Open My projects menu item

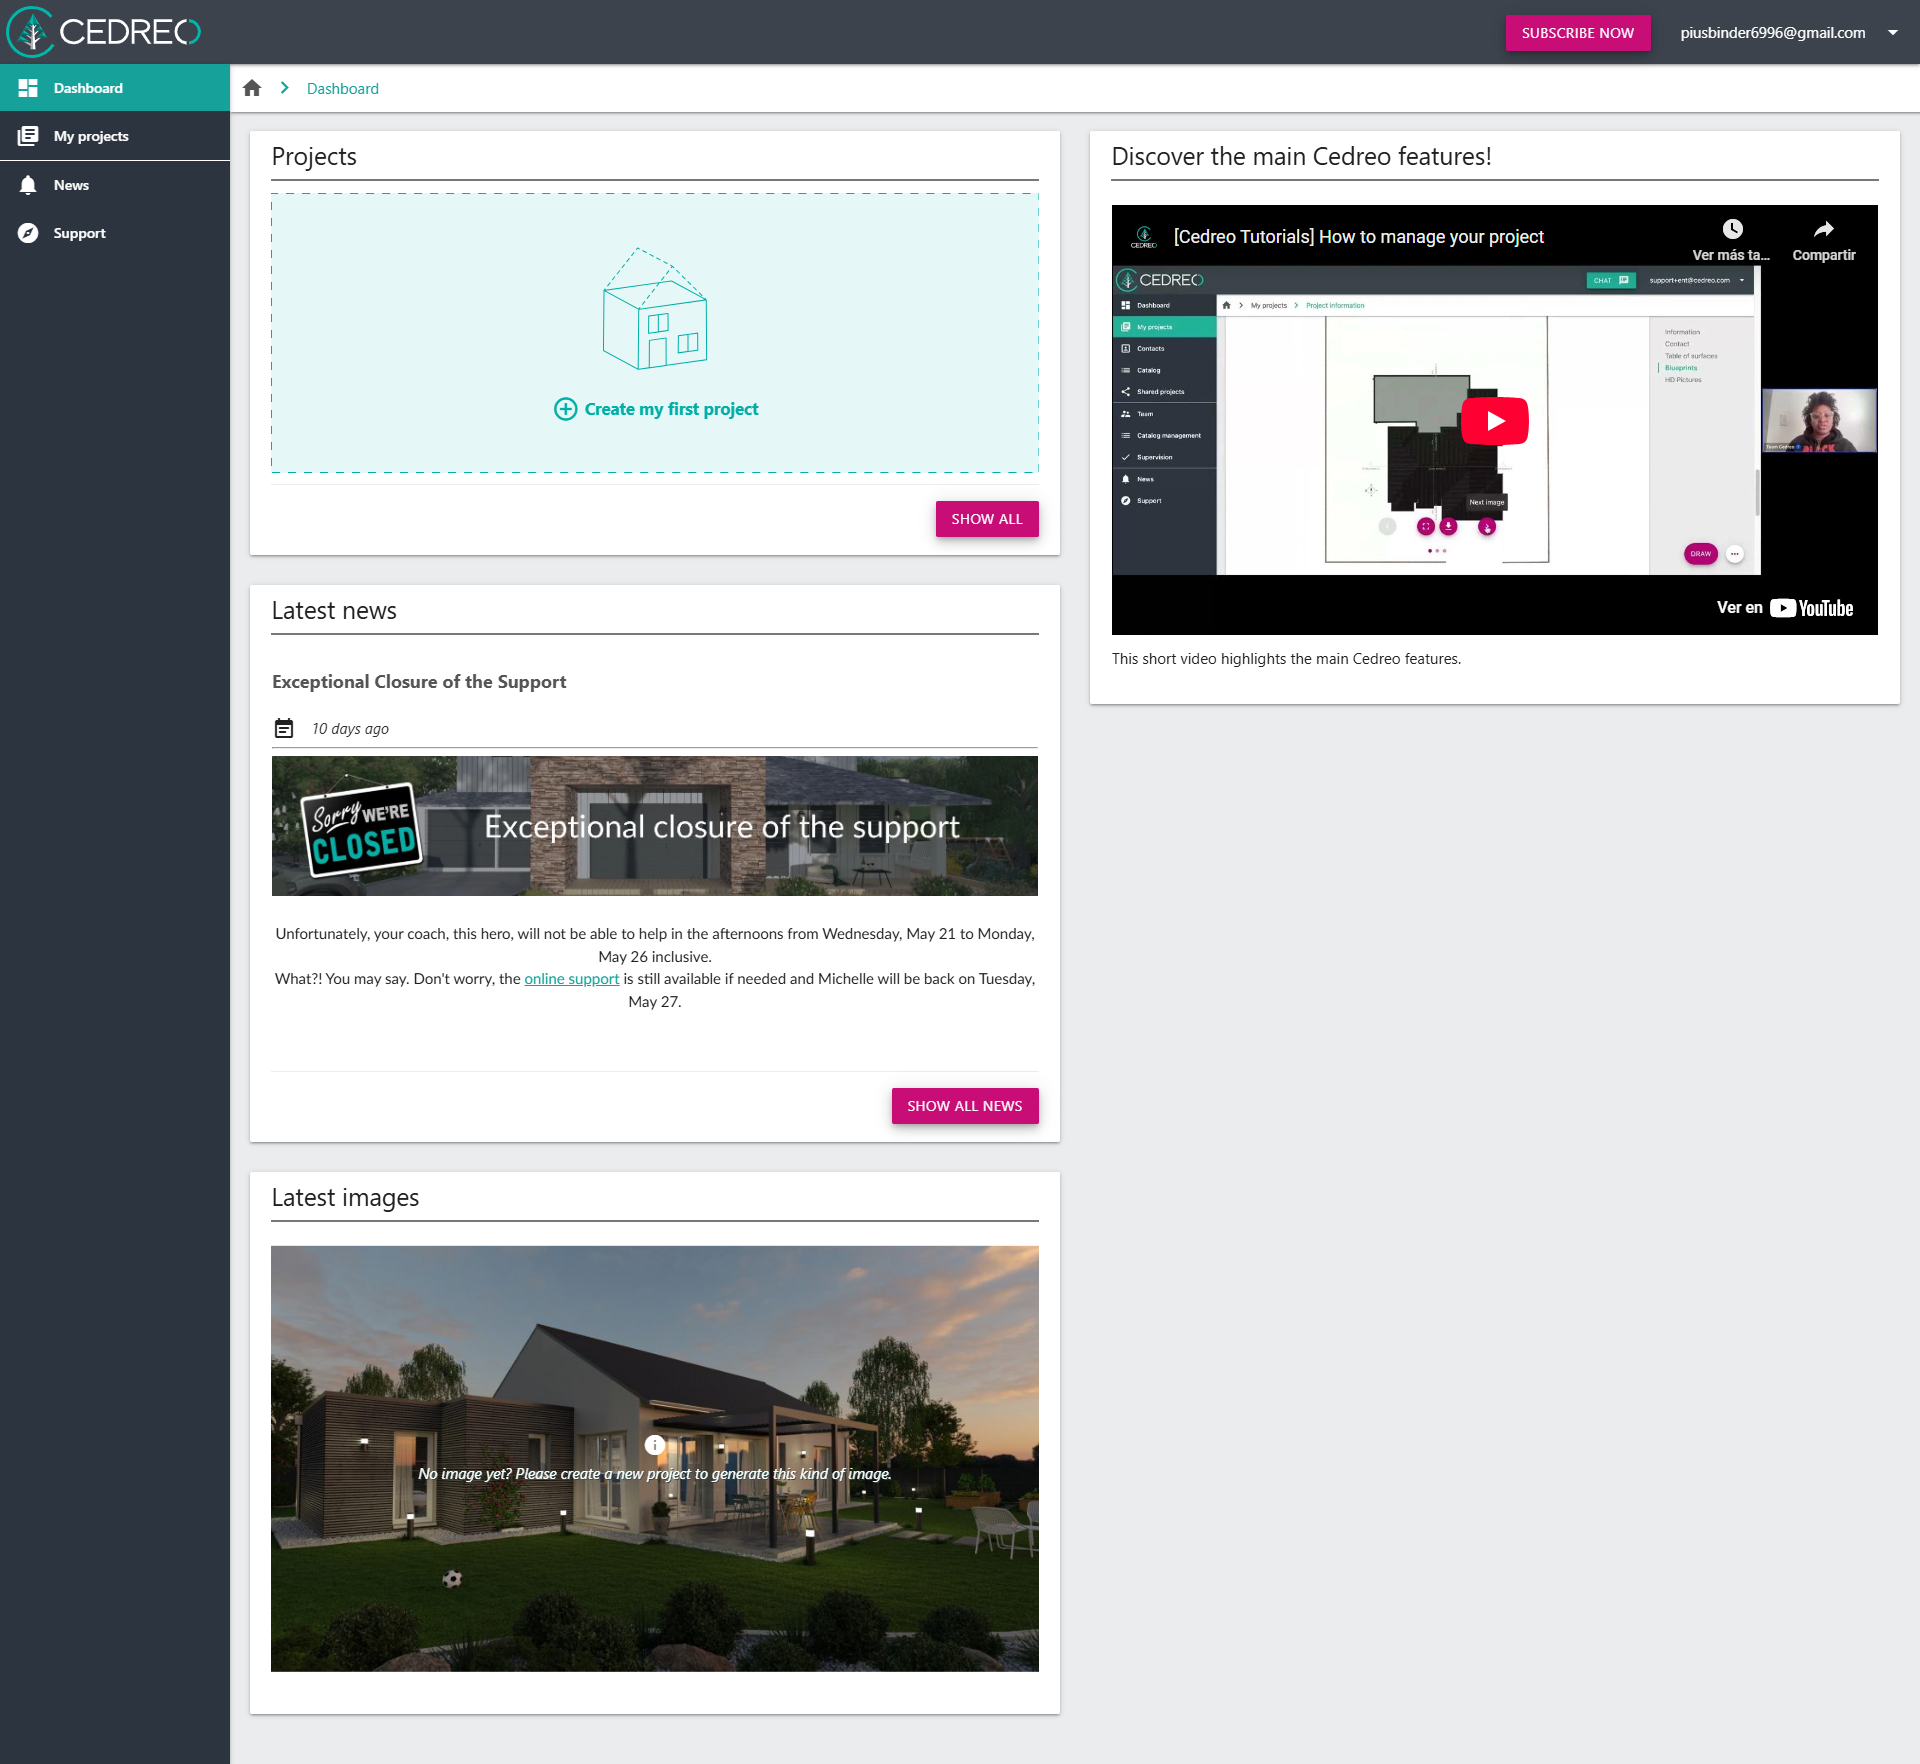point(91,136)
